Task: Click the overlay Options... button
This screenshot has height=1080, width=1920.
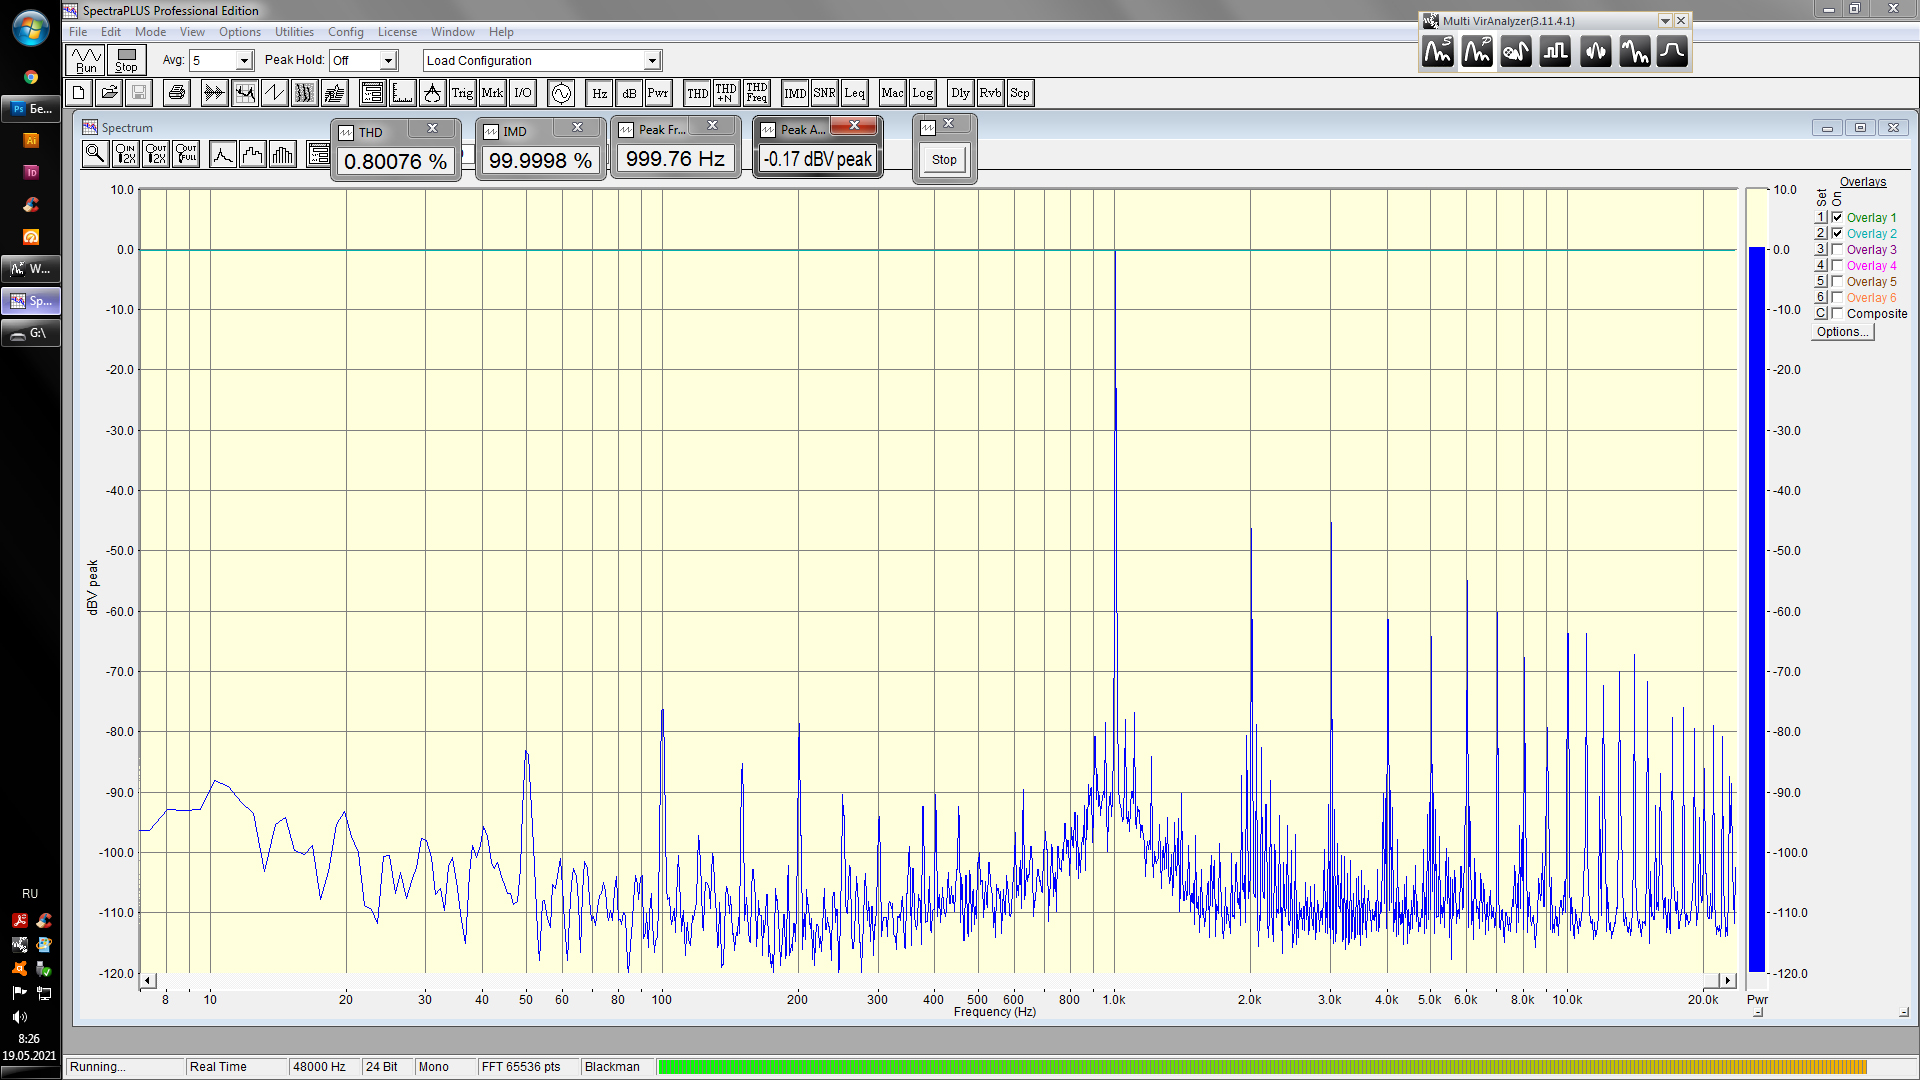Action: click(1842, 332)
